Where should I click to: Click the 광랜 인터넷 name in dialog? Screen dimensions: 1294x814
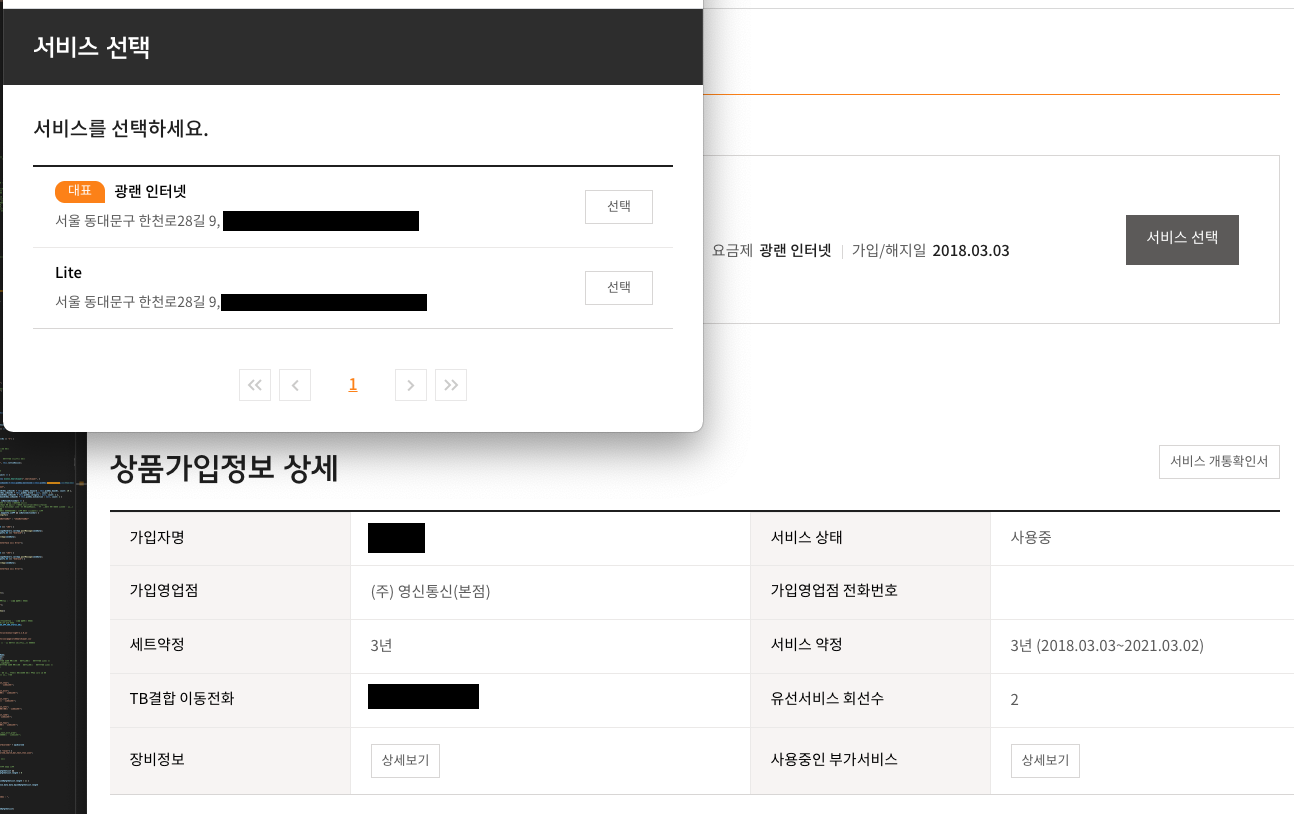coord(150,191)
